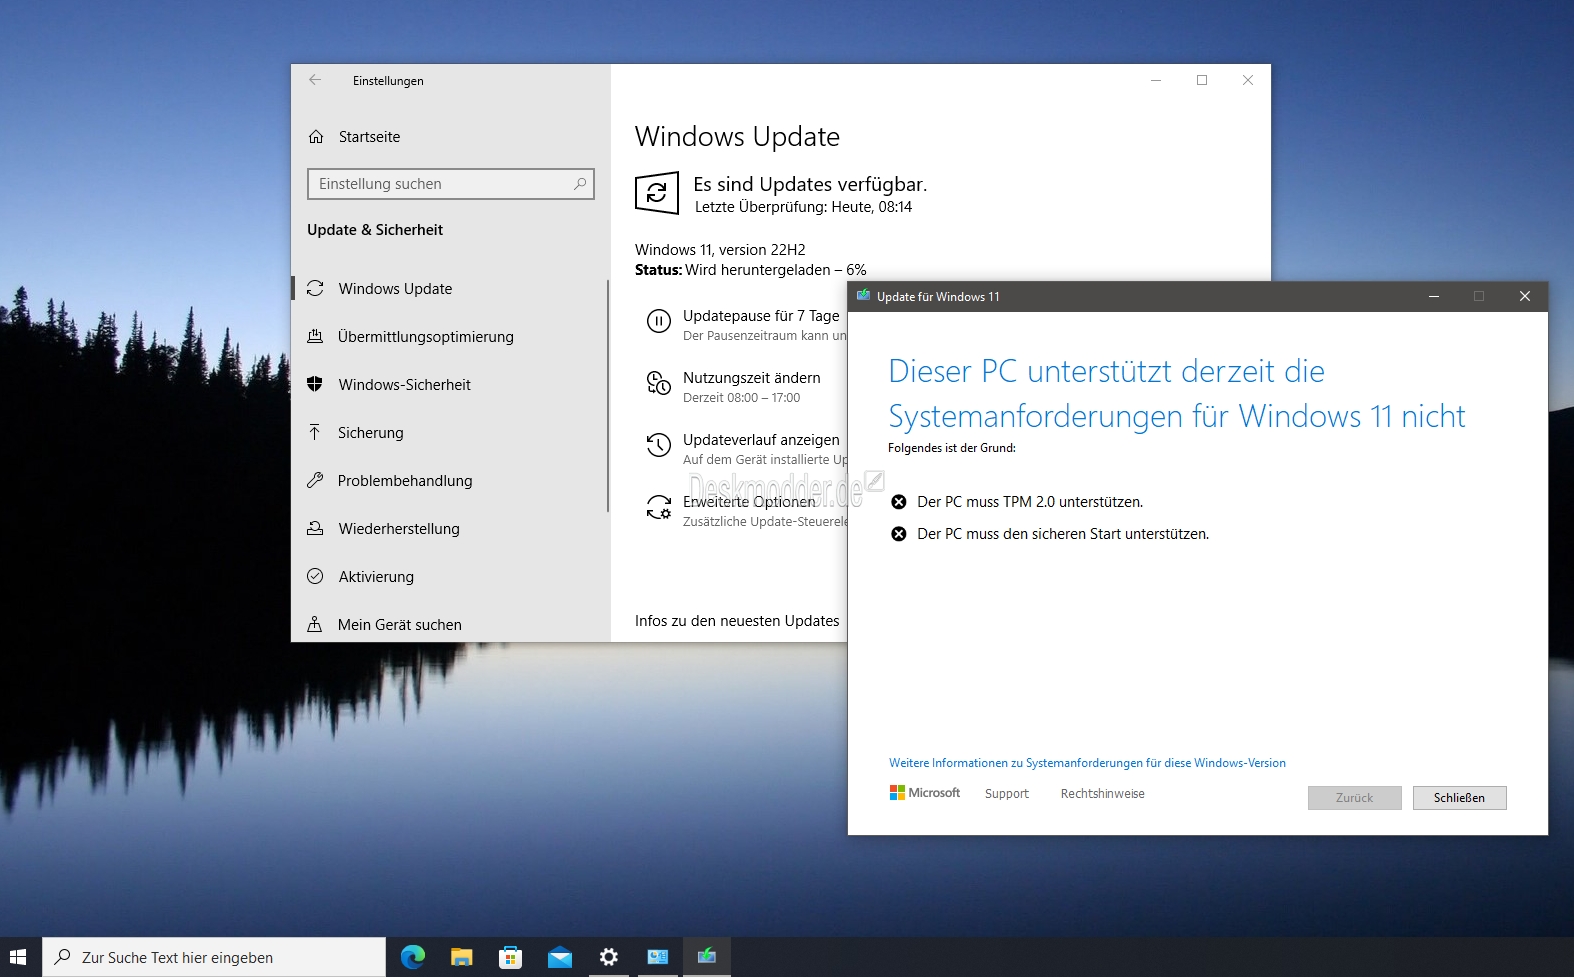Viewport: 1574px width, 977px height.
Task: Click the Updateverlauf history icon
Action: [658, 445]
